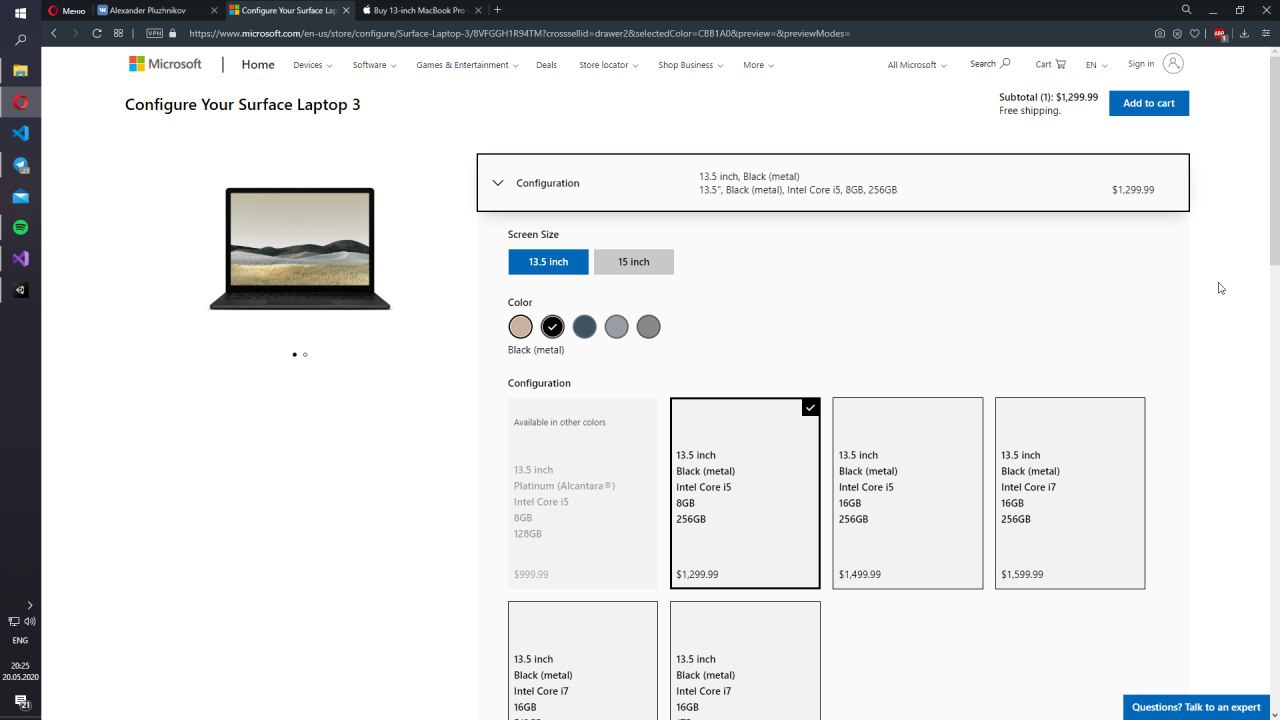Expand the Shop Business menu
Image resolution: width=1280 pixels, height=720 pixels.
690,65
